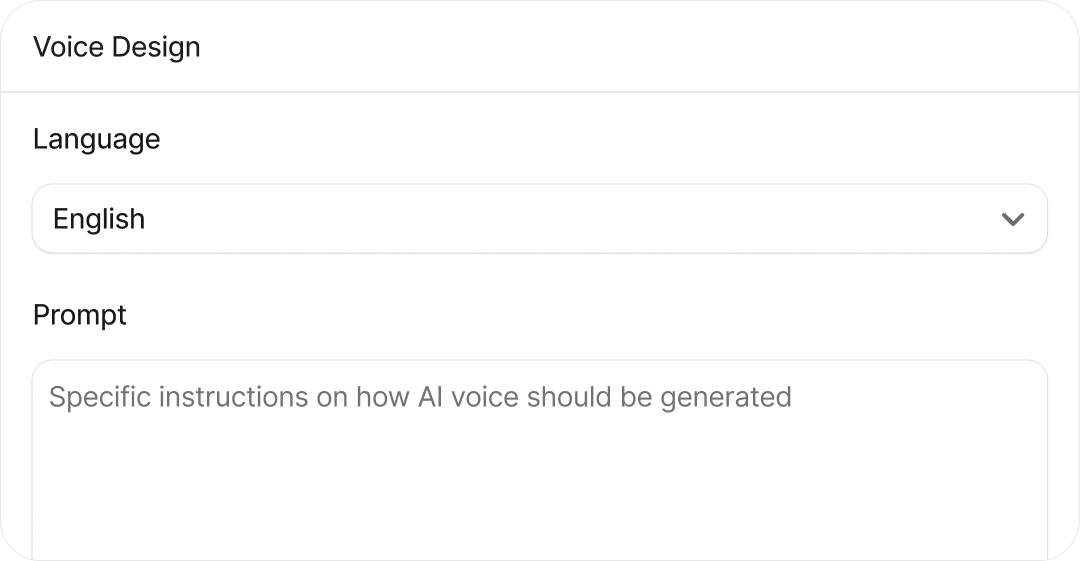Viewport: 1080px width, 561px height.
Task: Click the Language field label
Action: (97, 139)
